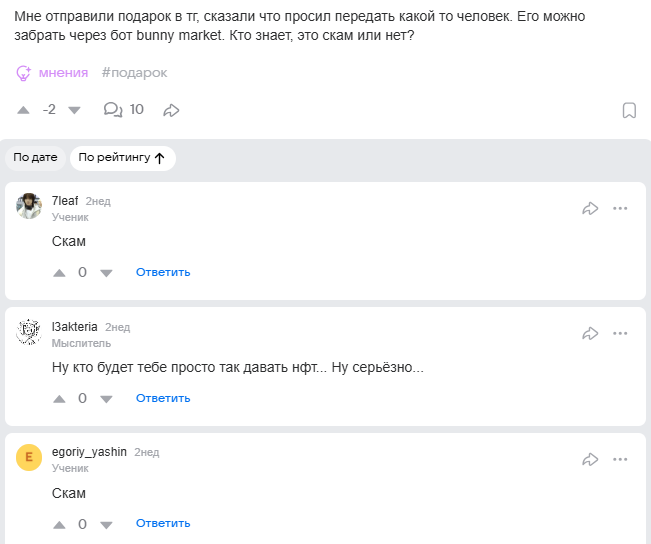The image size is (651, 544).
Task: Bookmark this question
Action: coord(629,110)
